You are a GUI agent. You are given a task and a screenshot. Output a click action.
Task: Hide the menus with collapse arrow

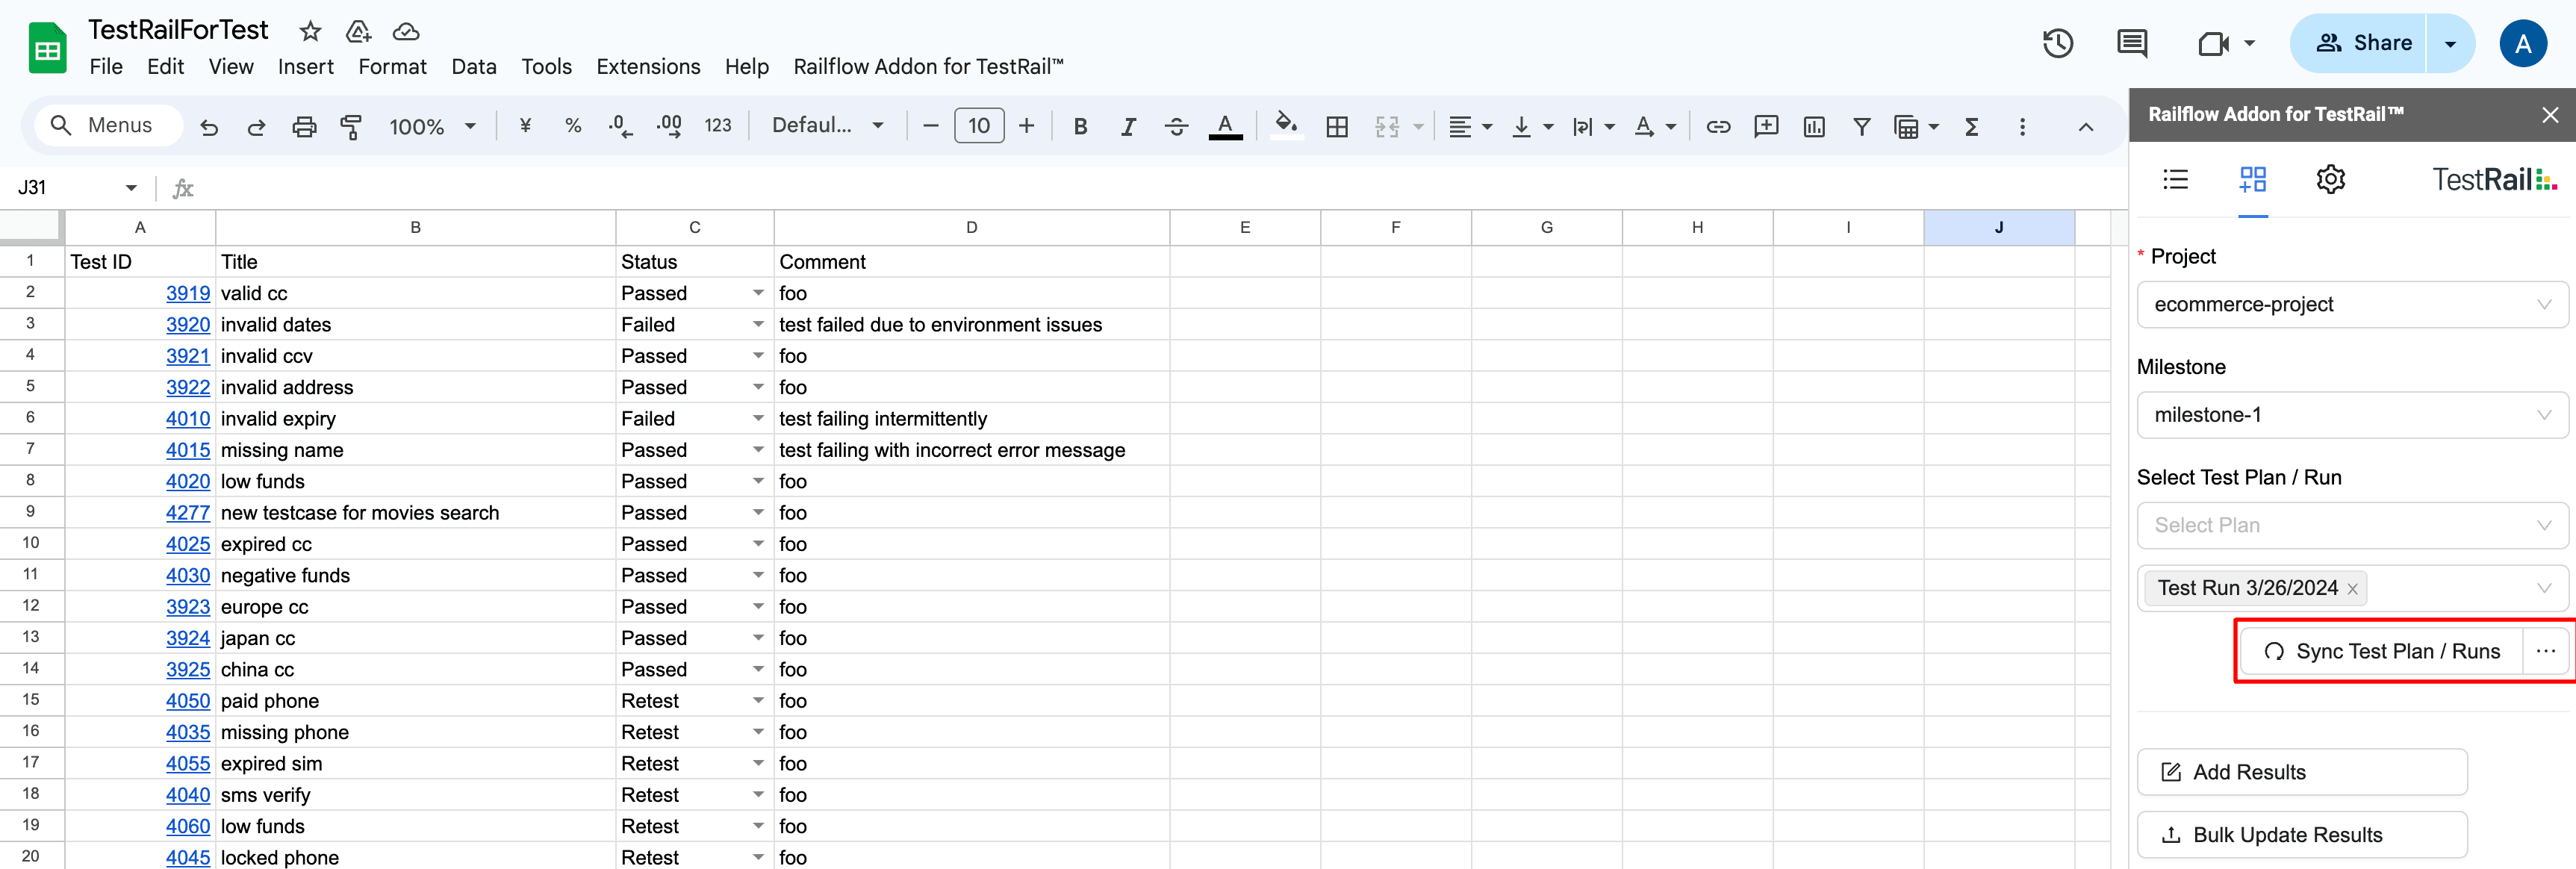[2085, 126]
